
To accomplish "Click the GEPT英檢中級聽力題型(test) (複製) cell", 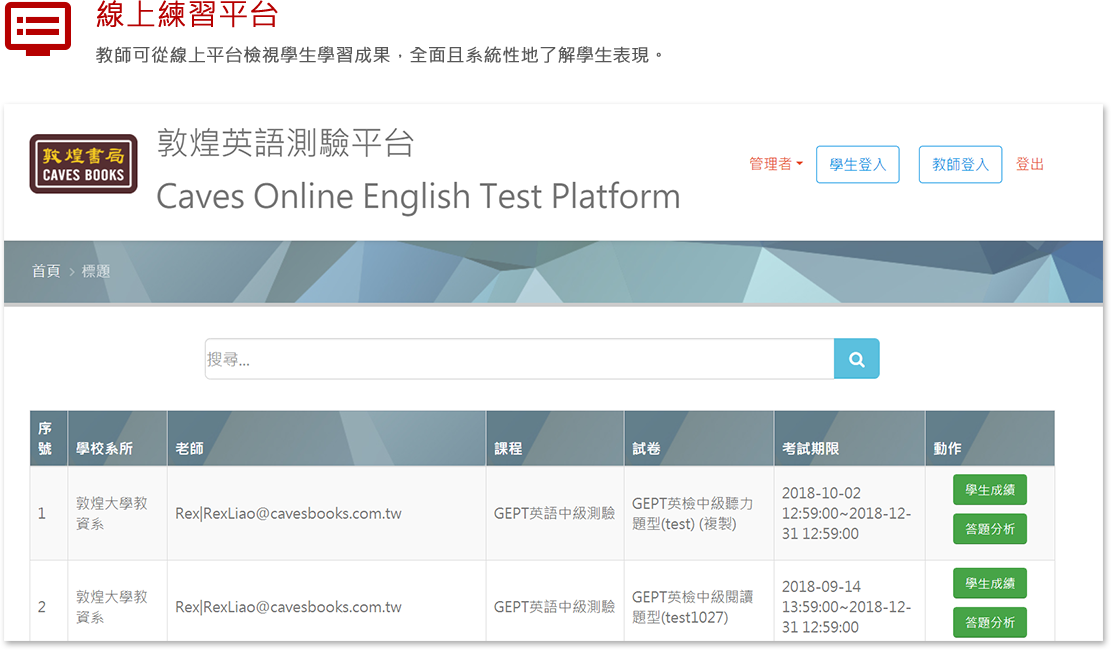I will point(699,513).
